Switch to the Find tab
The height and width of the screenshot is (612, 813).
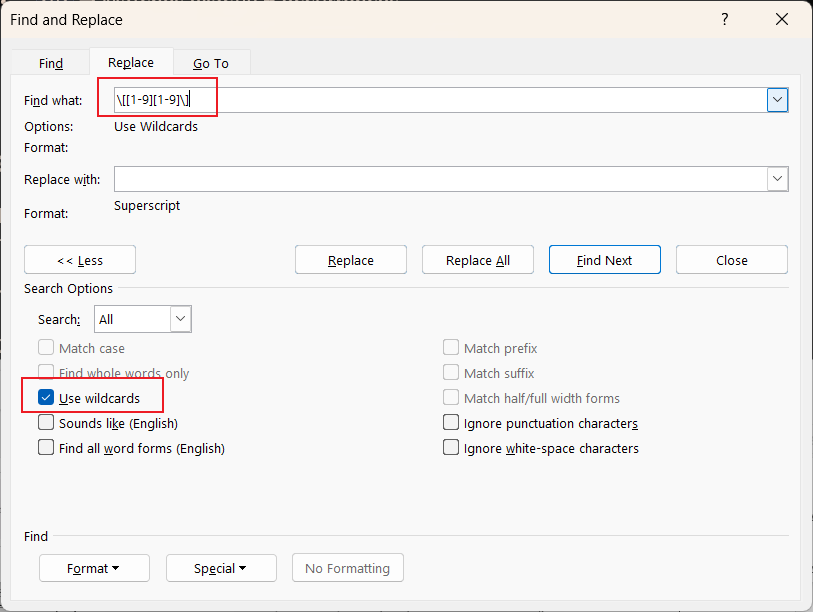50,62
